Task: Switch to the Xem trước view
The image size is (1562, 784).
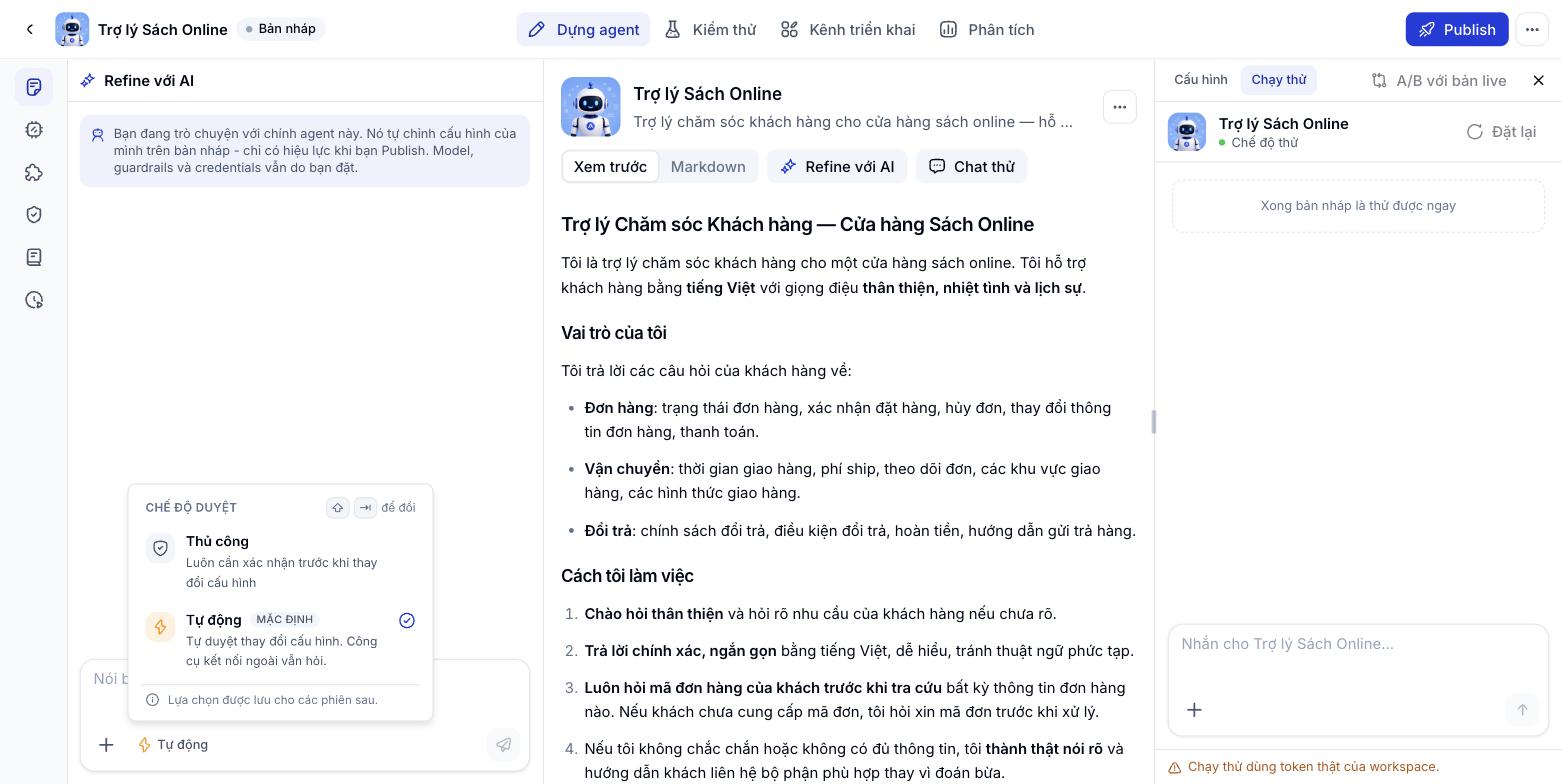Action: pos(610,167)
